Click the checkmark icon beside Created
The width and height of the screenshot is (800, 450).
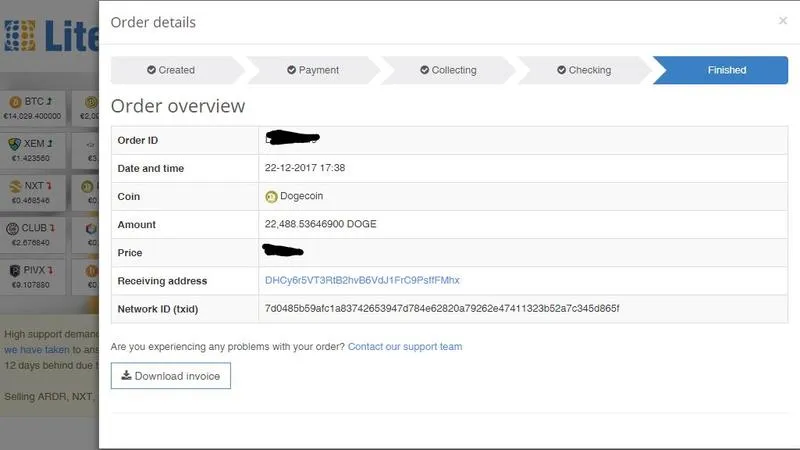pos(152,70)
